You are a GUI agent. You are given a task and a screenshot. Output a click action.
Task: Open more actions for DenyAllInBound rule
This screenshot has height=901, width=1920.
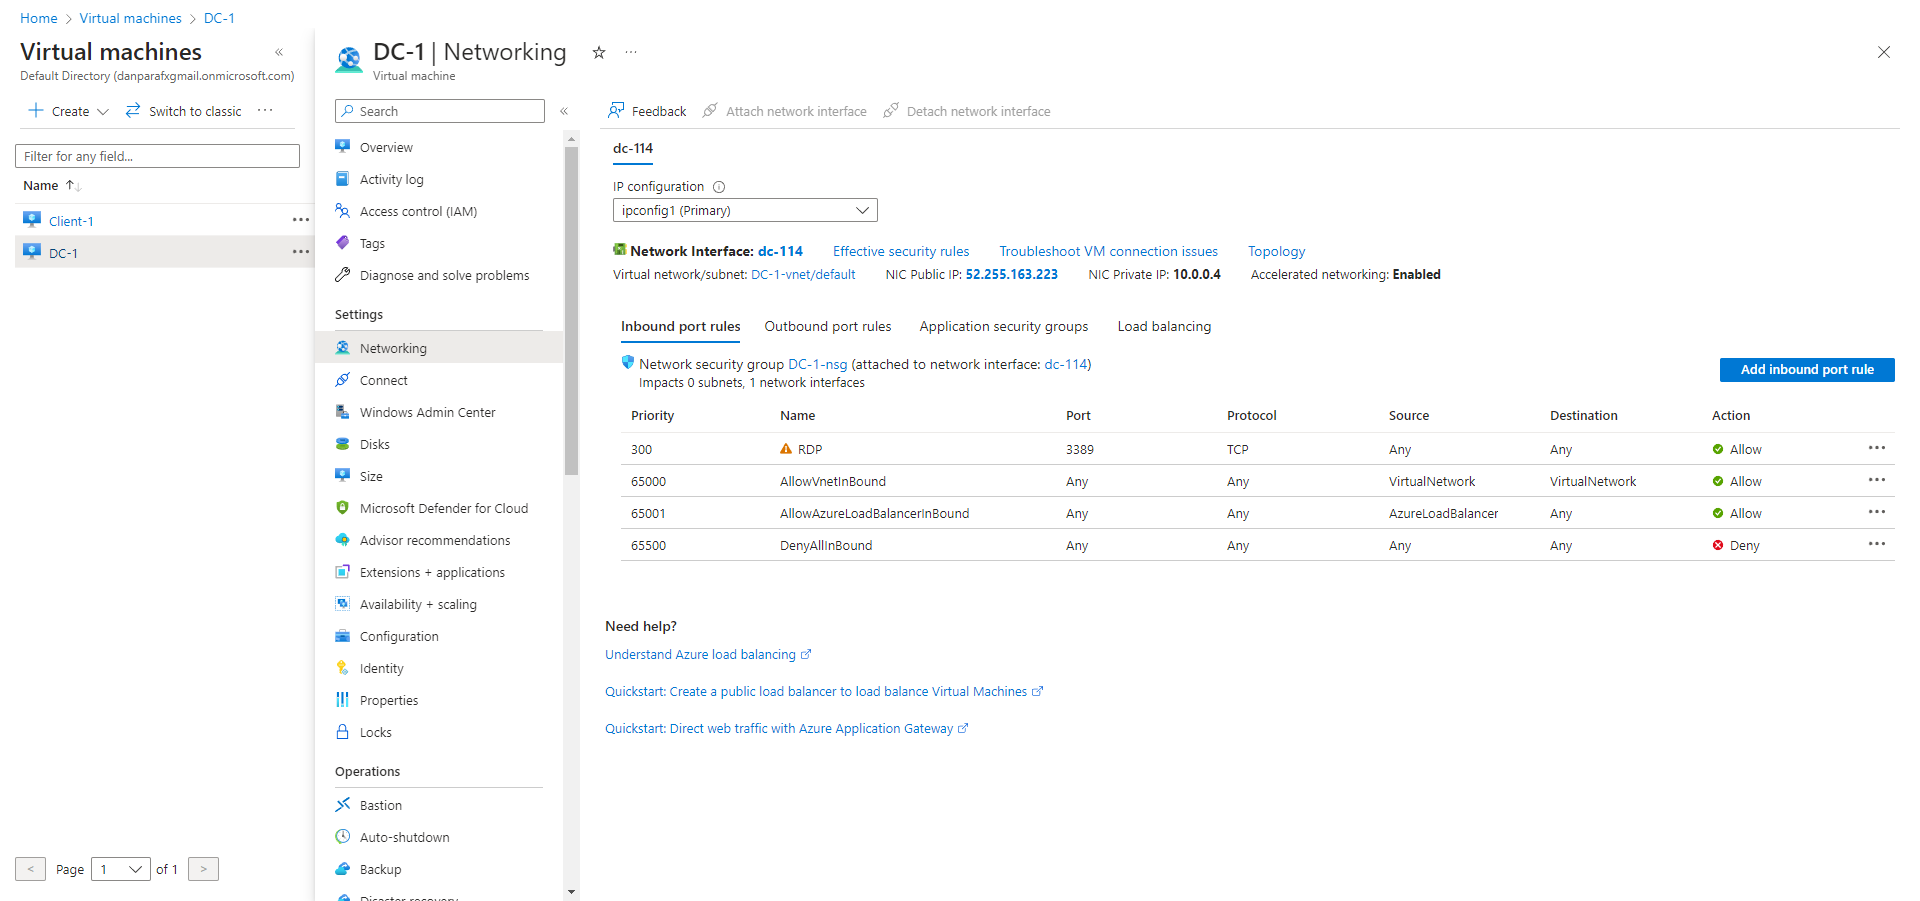pyautogui.click(x=1877, y=544)
